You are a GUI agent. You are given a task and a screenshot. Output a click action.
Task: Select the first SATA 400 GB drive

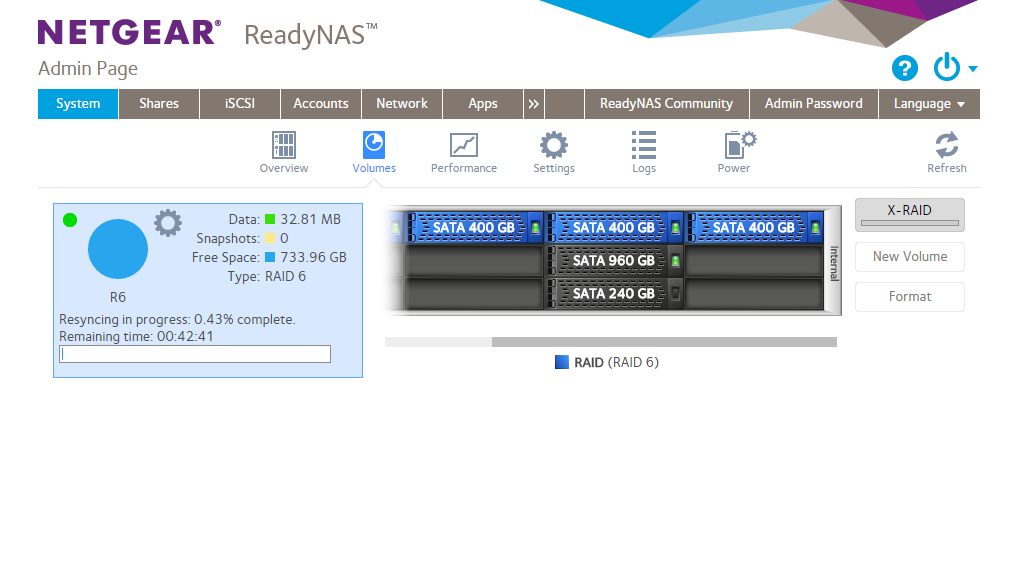point(474,228)
